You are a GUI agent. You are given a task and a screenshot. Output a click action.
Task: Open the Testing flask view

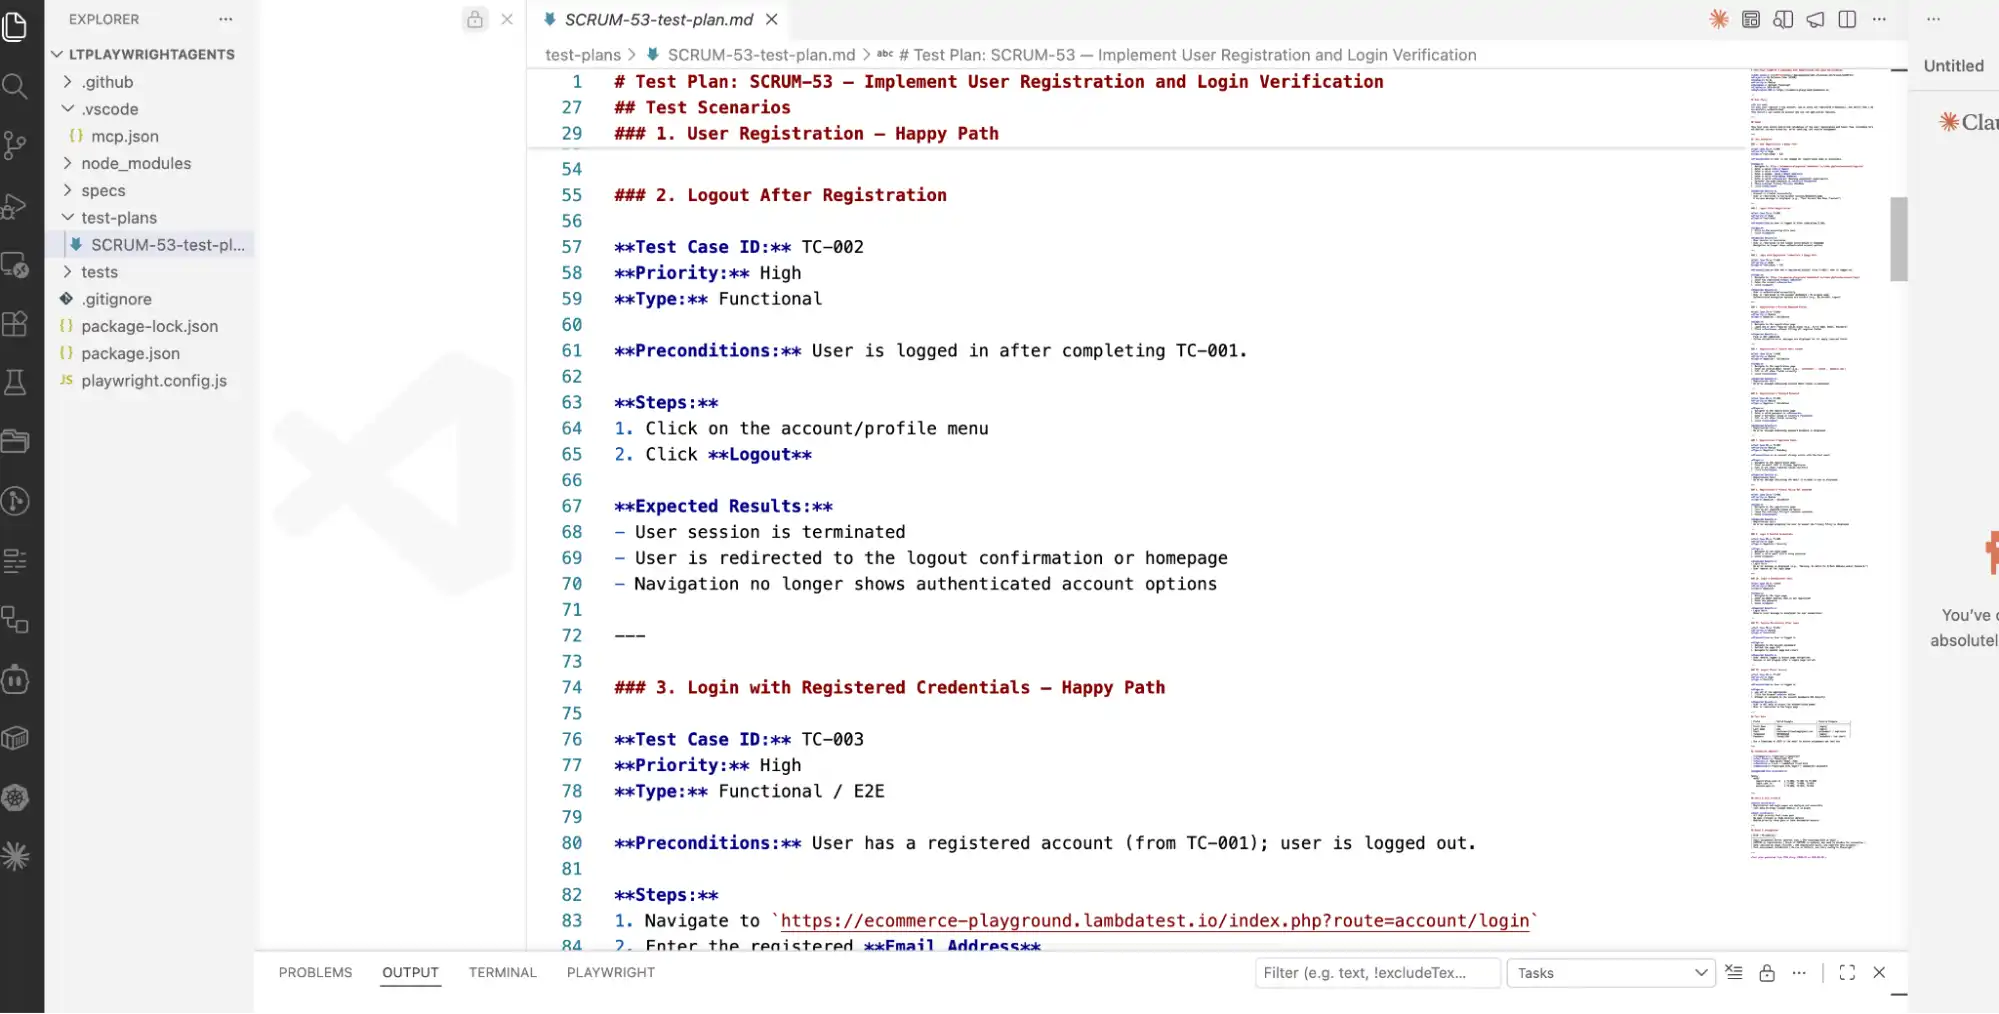pos(15,383)
